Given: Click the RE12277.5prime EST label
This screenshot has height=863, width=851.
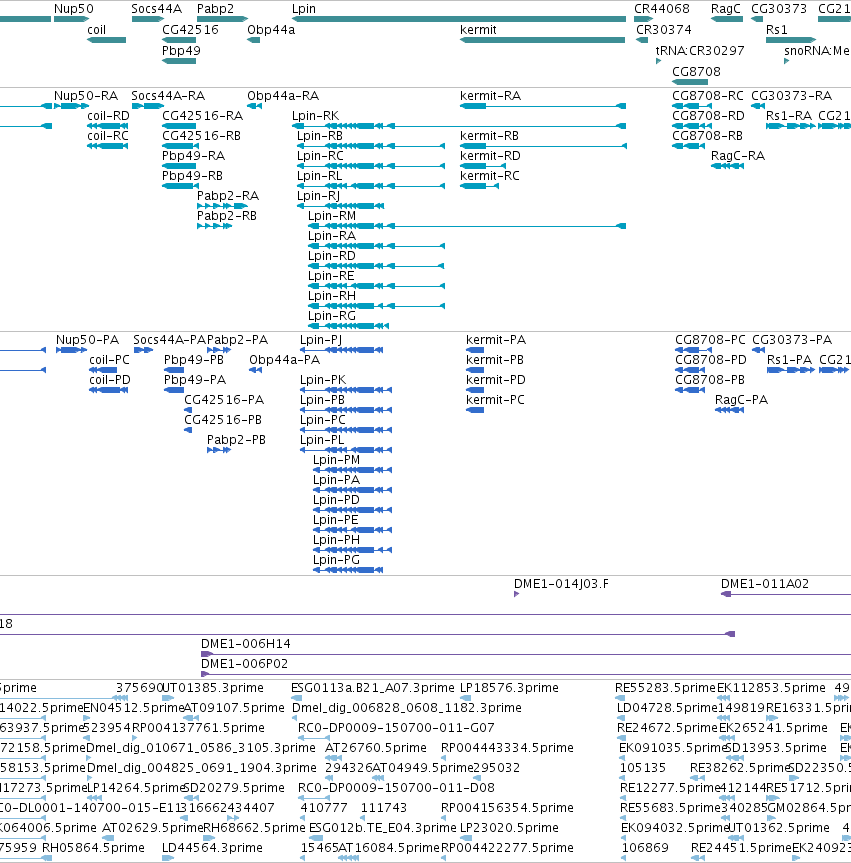Looking at the screenshot, I should click(670, 788).
